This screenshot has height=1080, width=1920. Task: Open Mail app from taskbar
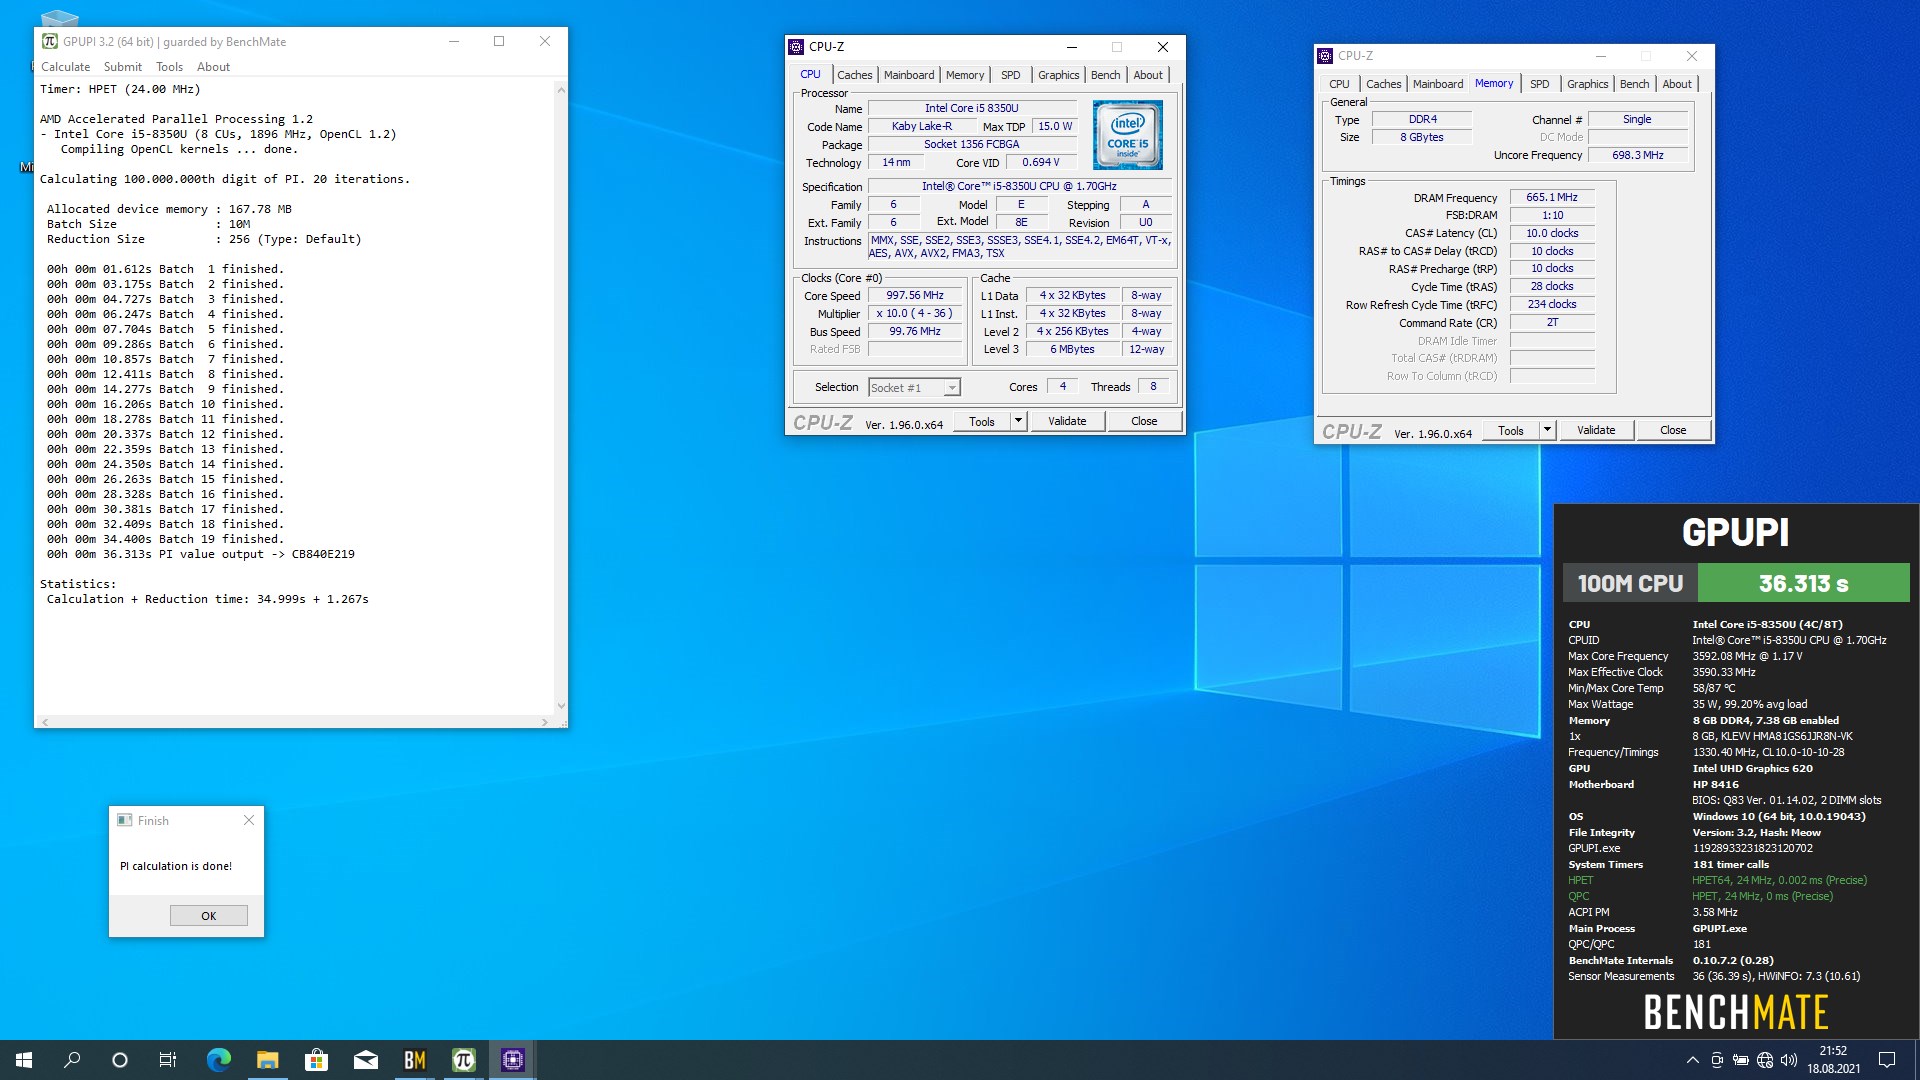click(x=365, y=1060)
